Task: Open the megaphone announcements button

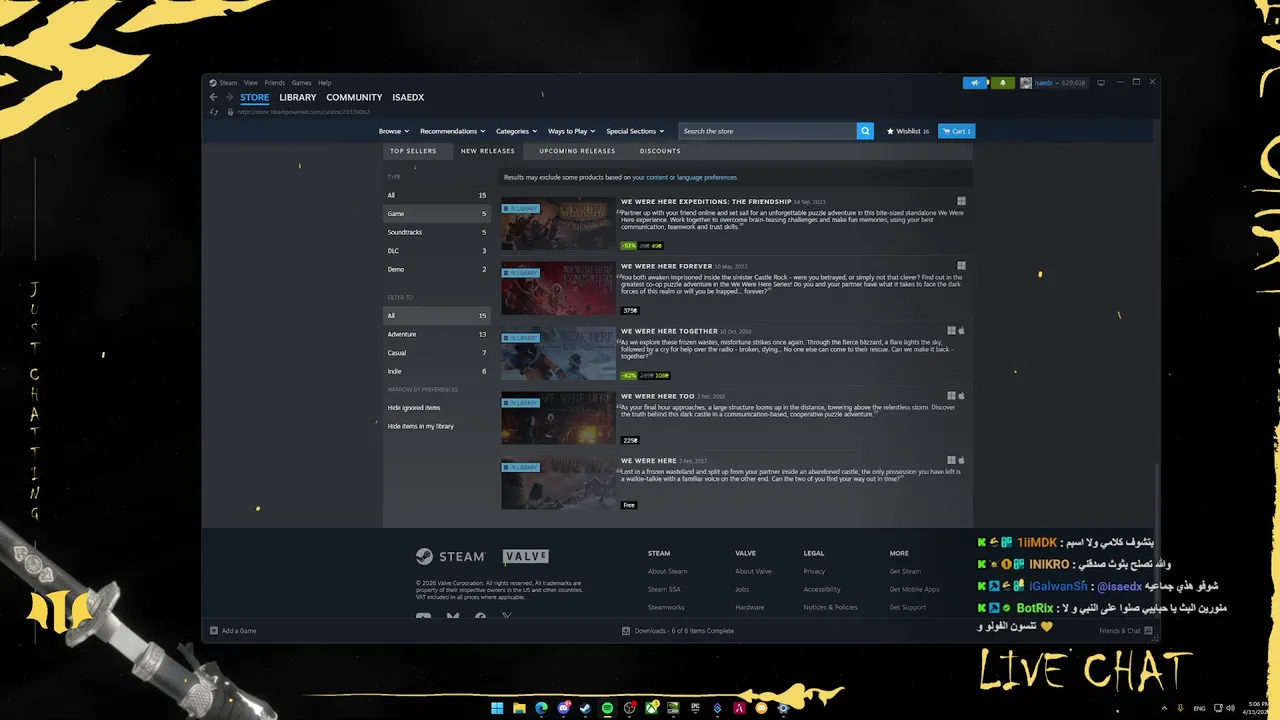Action: (x=975, y=83)
